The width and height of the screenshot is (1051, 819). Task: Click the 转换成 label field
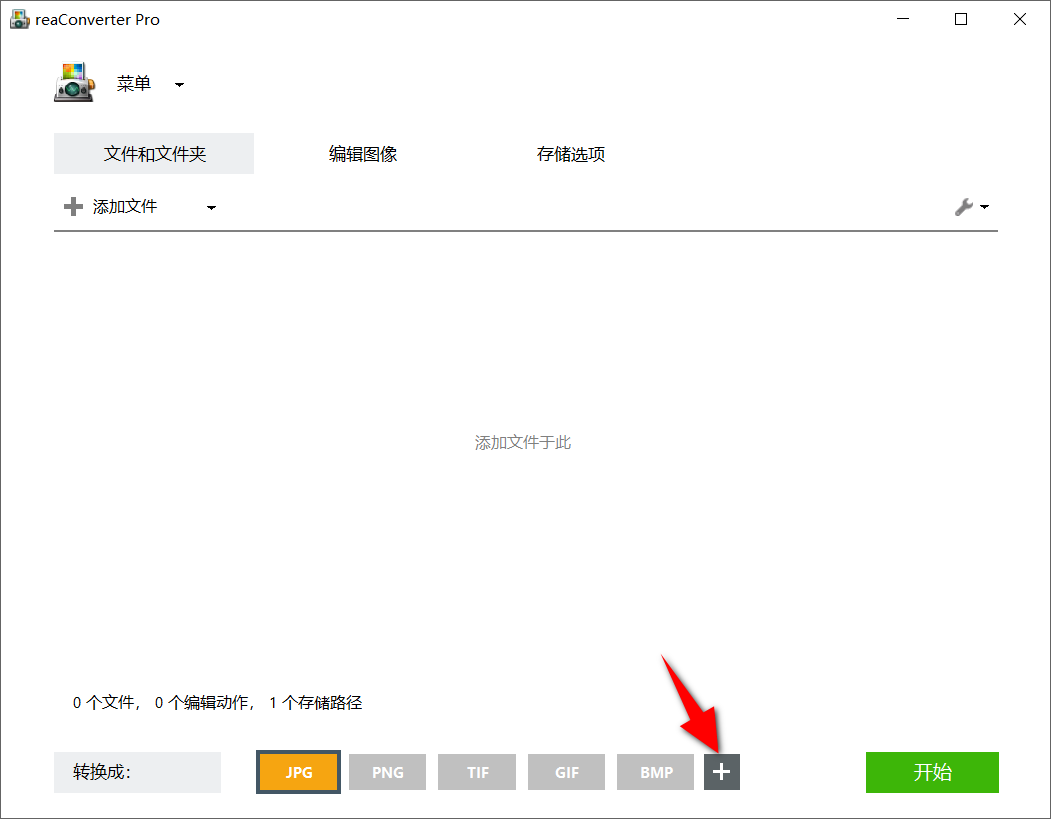[137, 771]
